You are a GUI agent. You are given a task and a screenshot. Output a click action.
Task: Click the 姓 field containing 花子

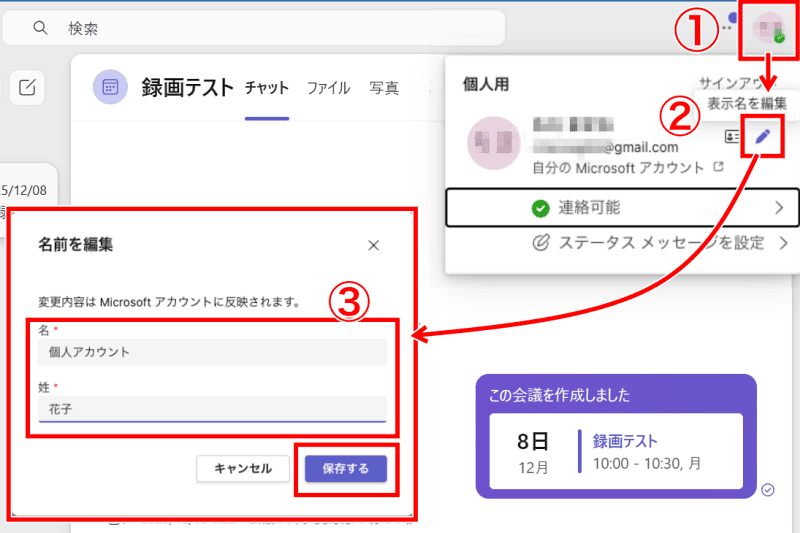click(x=212, y=408)
